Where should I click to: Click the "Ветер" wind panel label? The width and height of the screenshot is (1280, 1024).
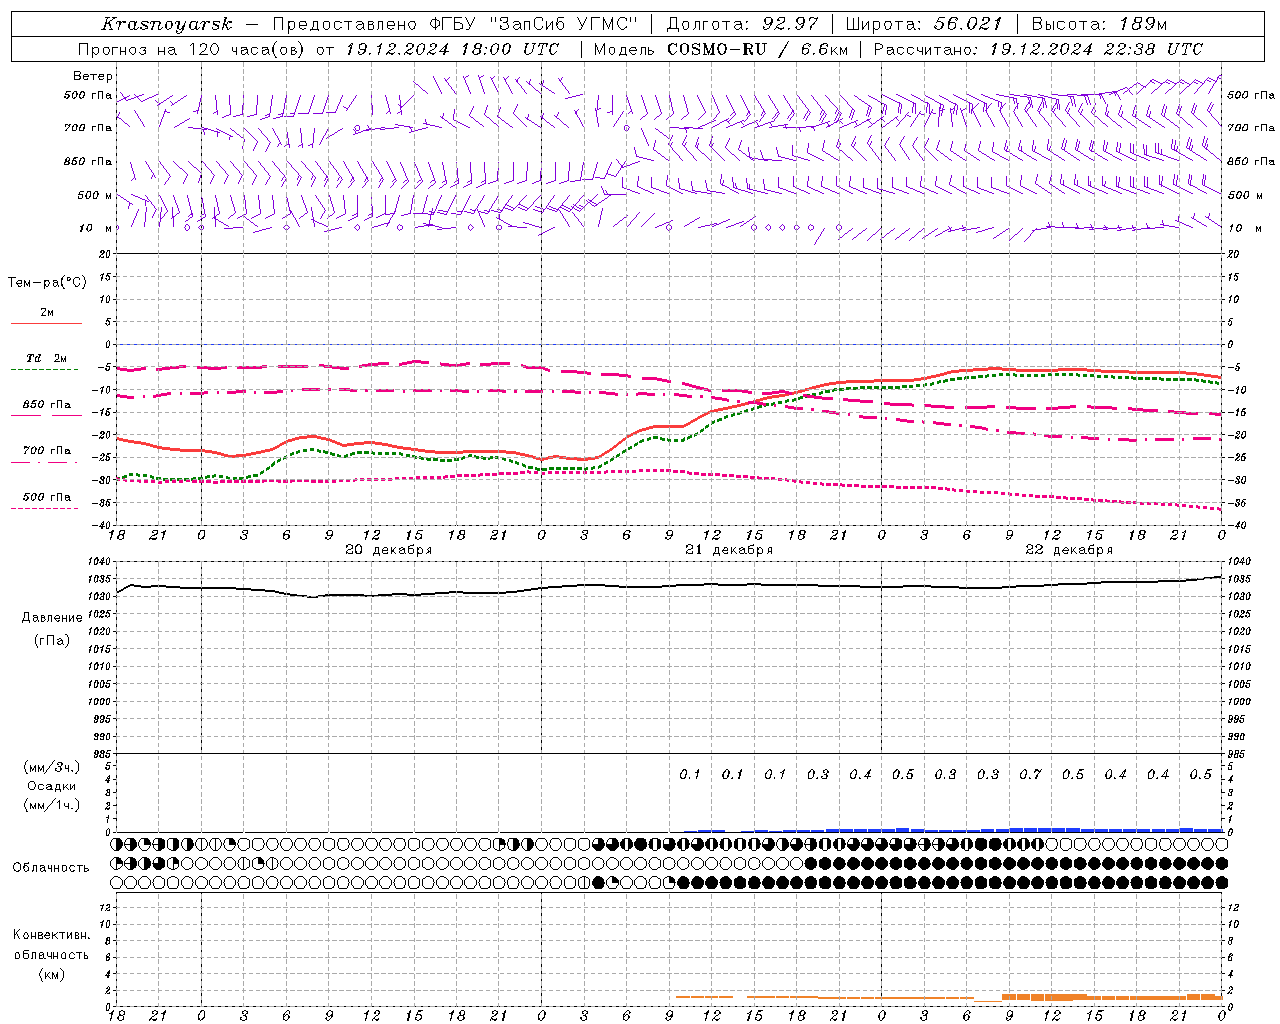coord(93,76)
